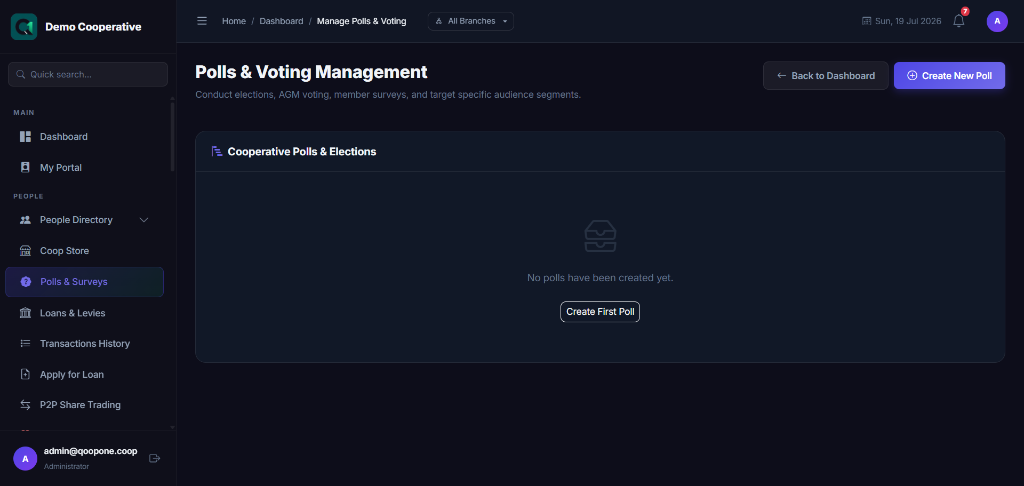Click the admin avatar circle in sidebar footer
This screenshot has width=1024, height=486.
25,459
